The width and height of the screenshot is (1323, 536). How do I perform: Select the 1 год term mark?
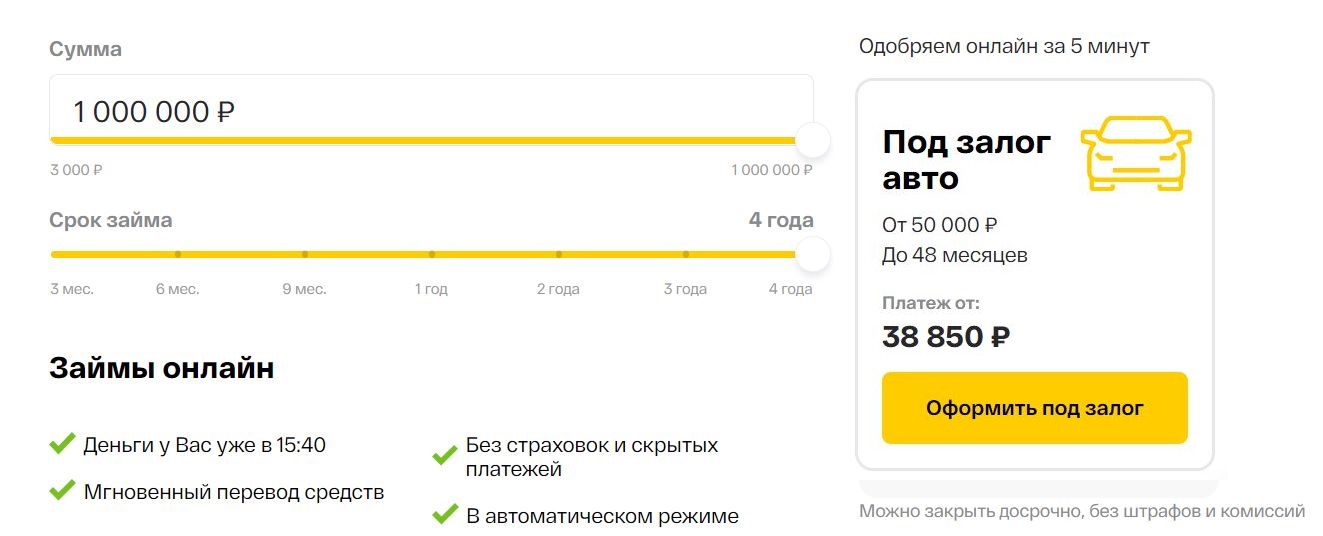432,254
